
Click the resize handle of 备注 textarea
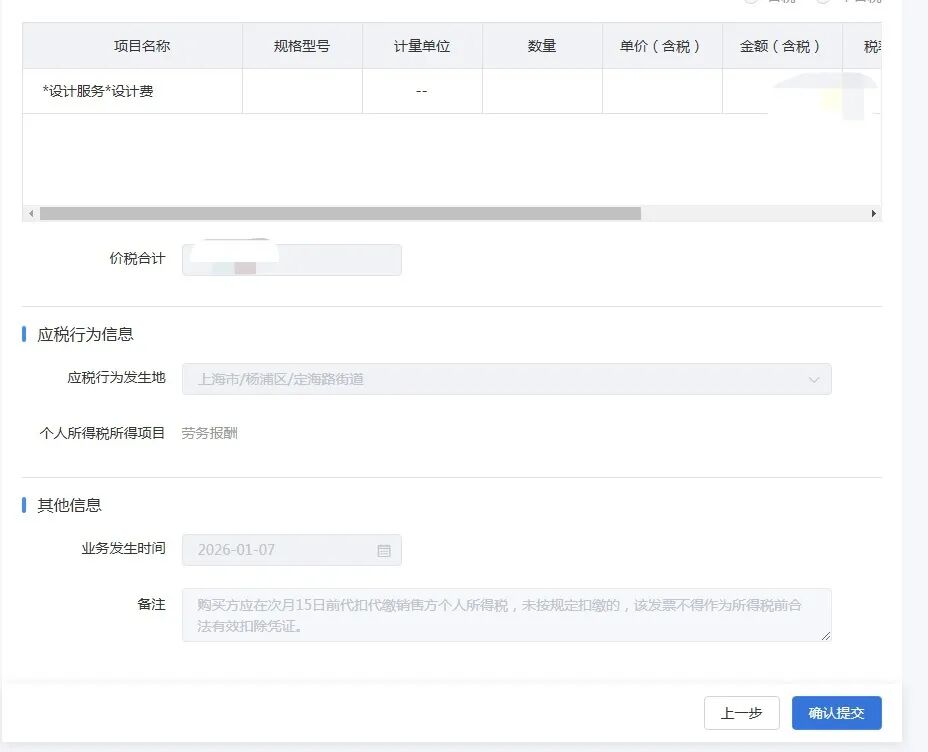[x=825, y=635]
